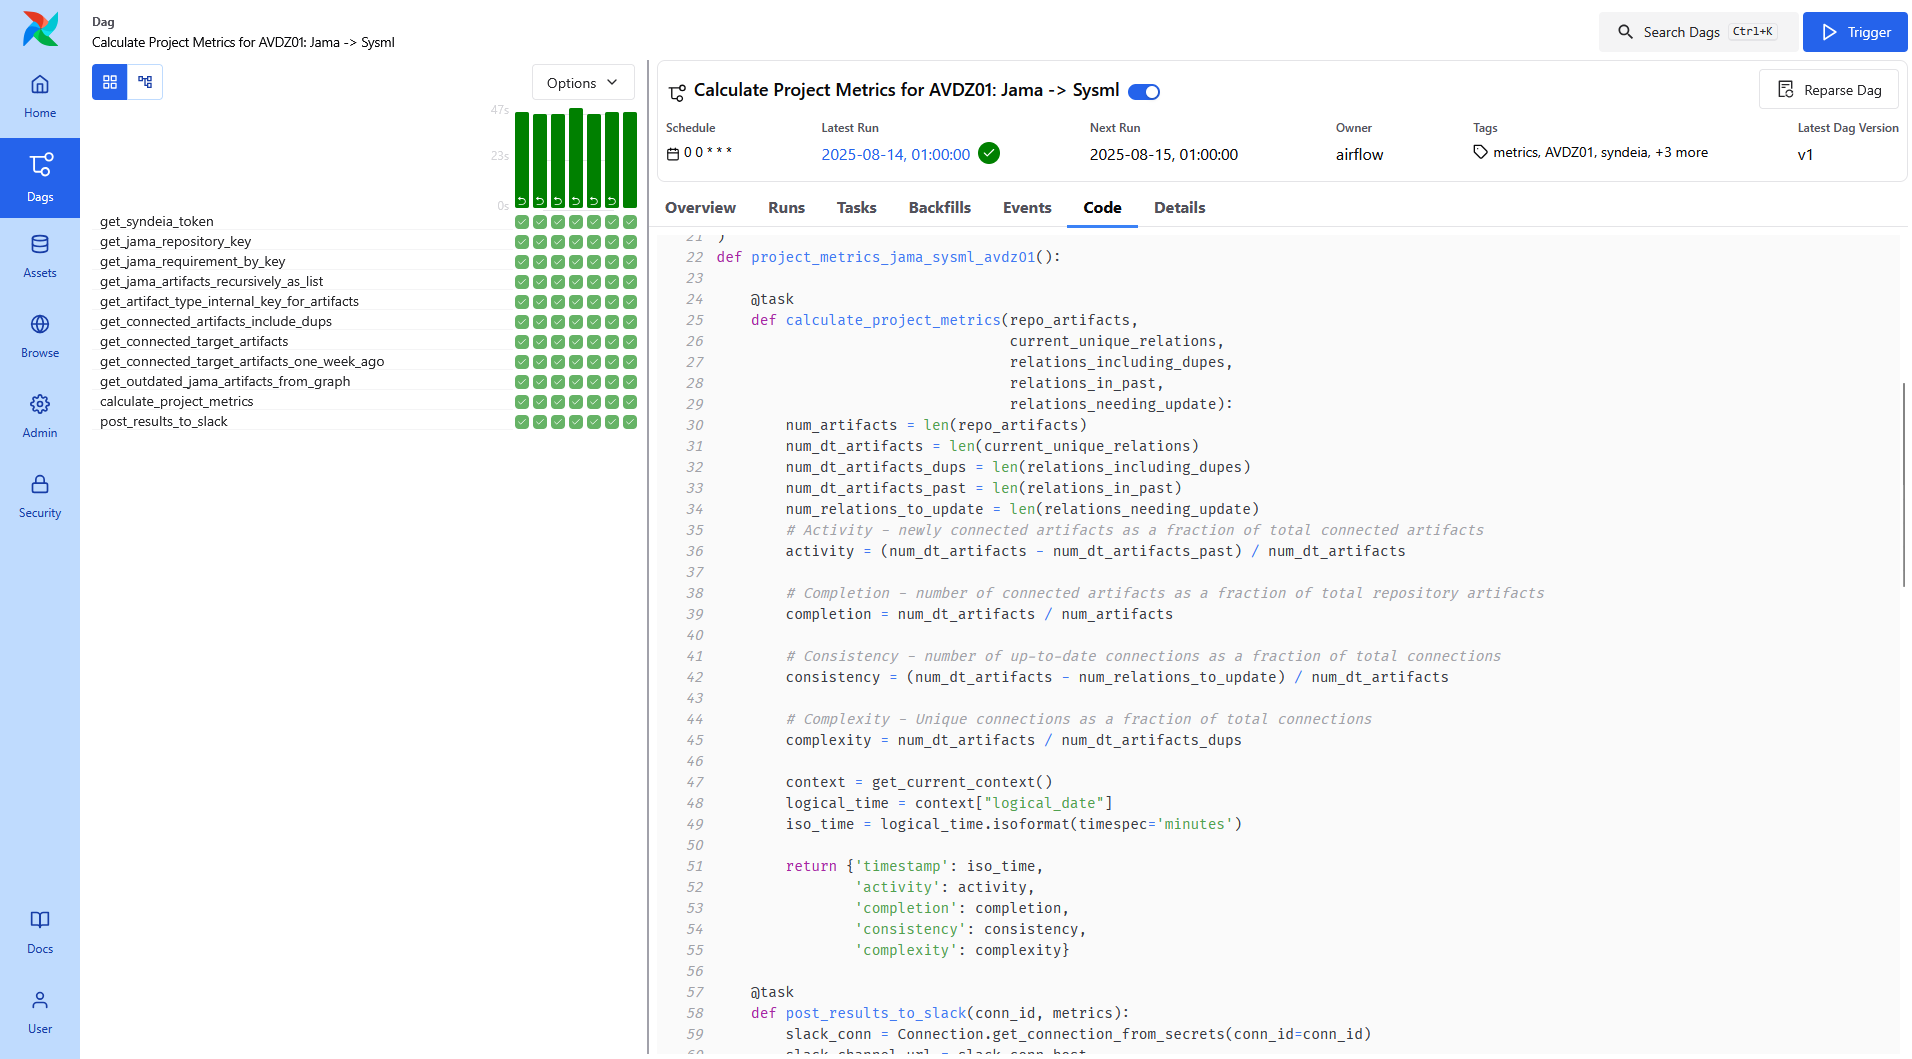Click get_syndeia_token status in first run column
Viewport: 1912px width, 1059px height.
coord(522,222)
